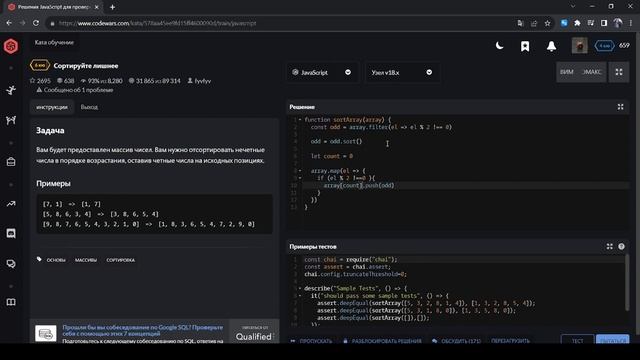640x360 pixels.
Task: Reload the page in browser
Action: coord(36,23)
